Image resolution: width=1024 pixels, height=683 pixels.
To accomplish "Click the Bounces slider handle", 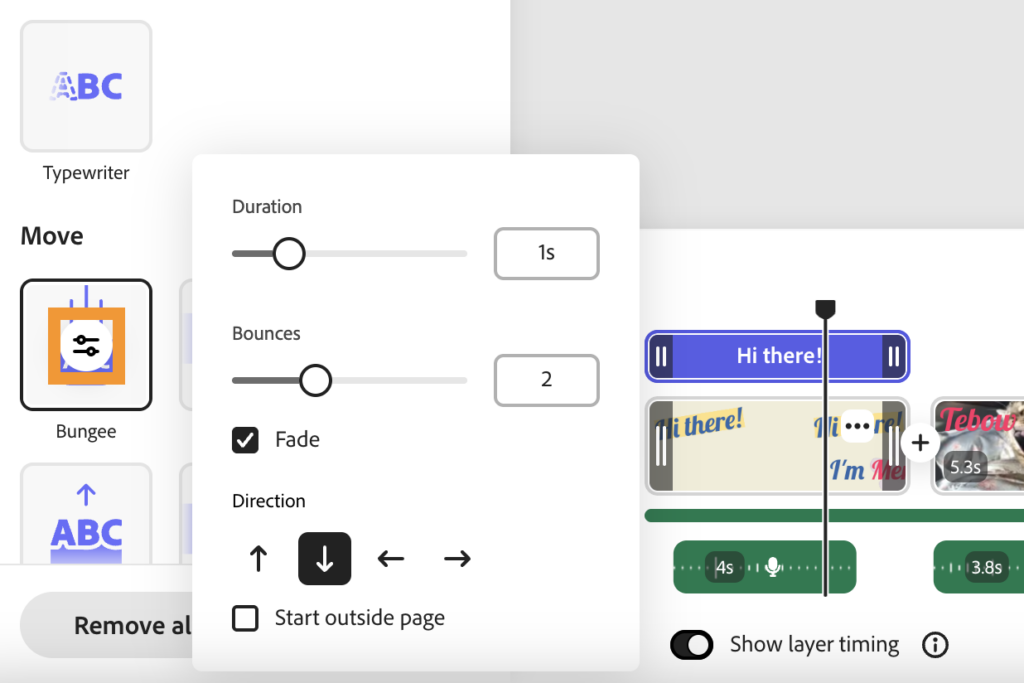I will click(316, 380).
